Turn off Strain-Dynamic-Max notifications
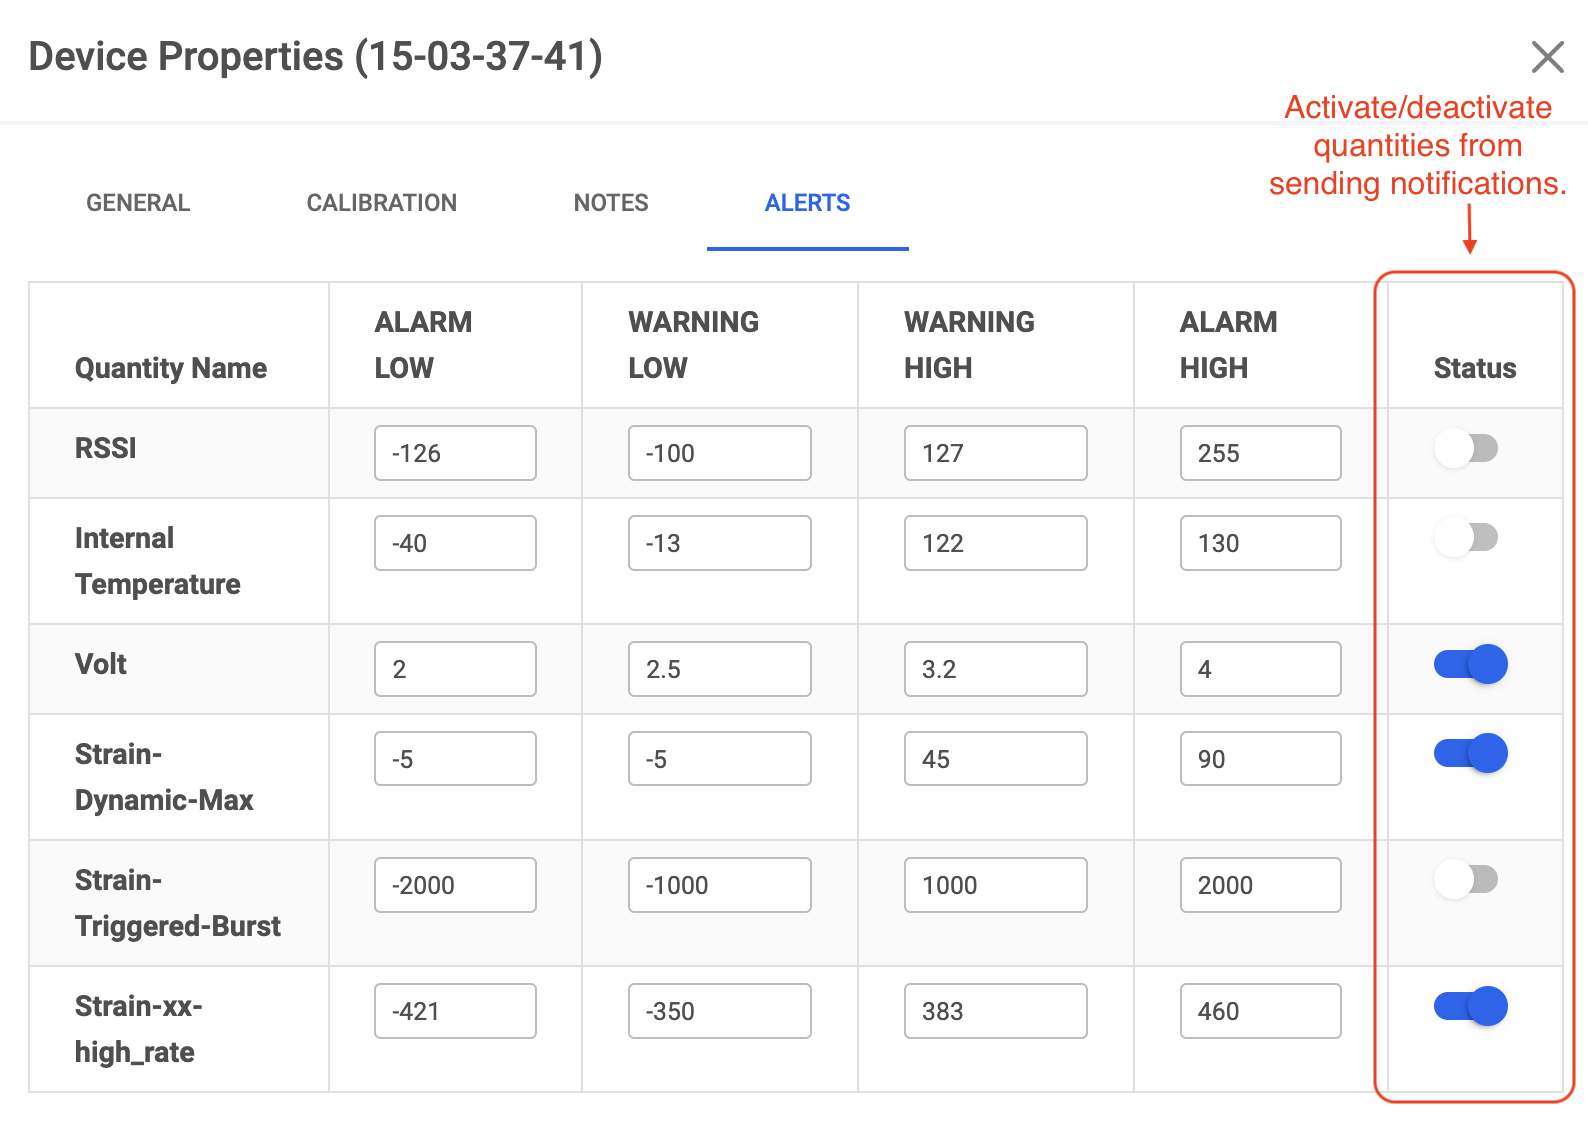 coord(1470,754)
